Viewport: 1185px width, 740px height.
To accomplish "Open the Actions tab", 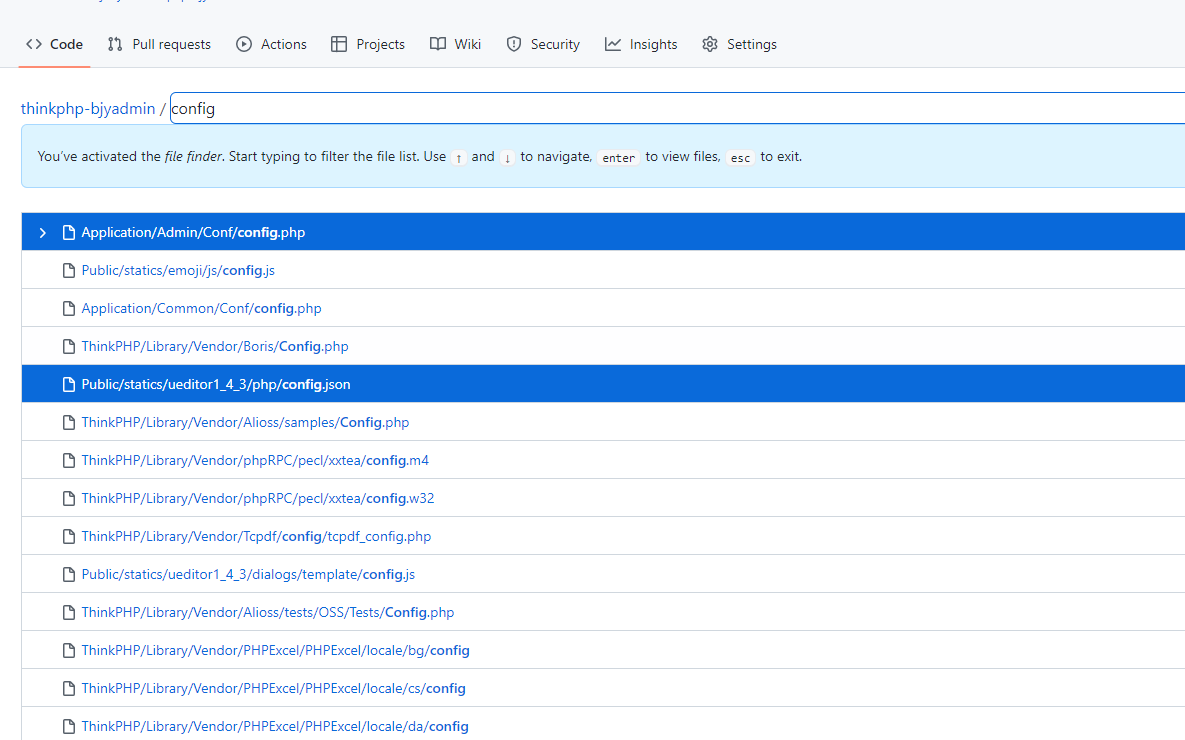I will tap(271, 45).
